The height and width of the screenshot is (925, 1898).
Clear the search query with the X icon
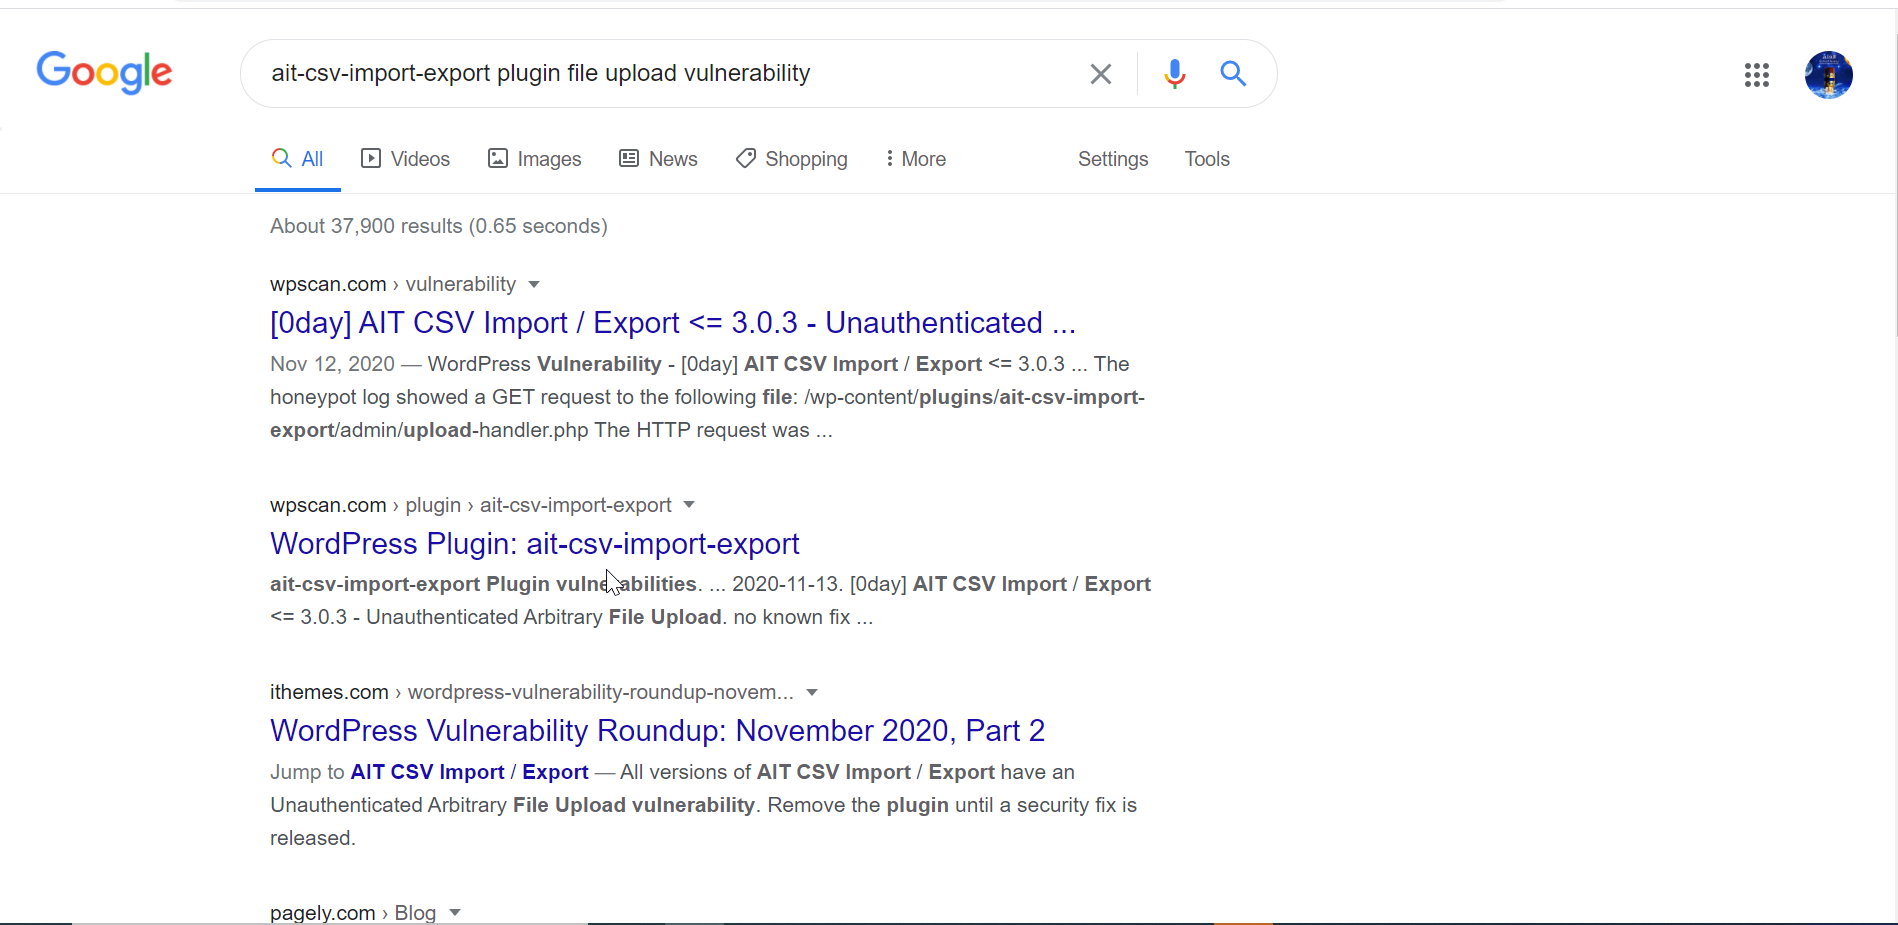1101,73
